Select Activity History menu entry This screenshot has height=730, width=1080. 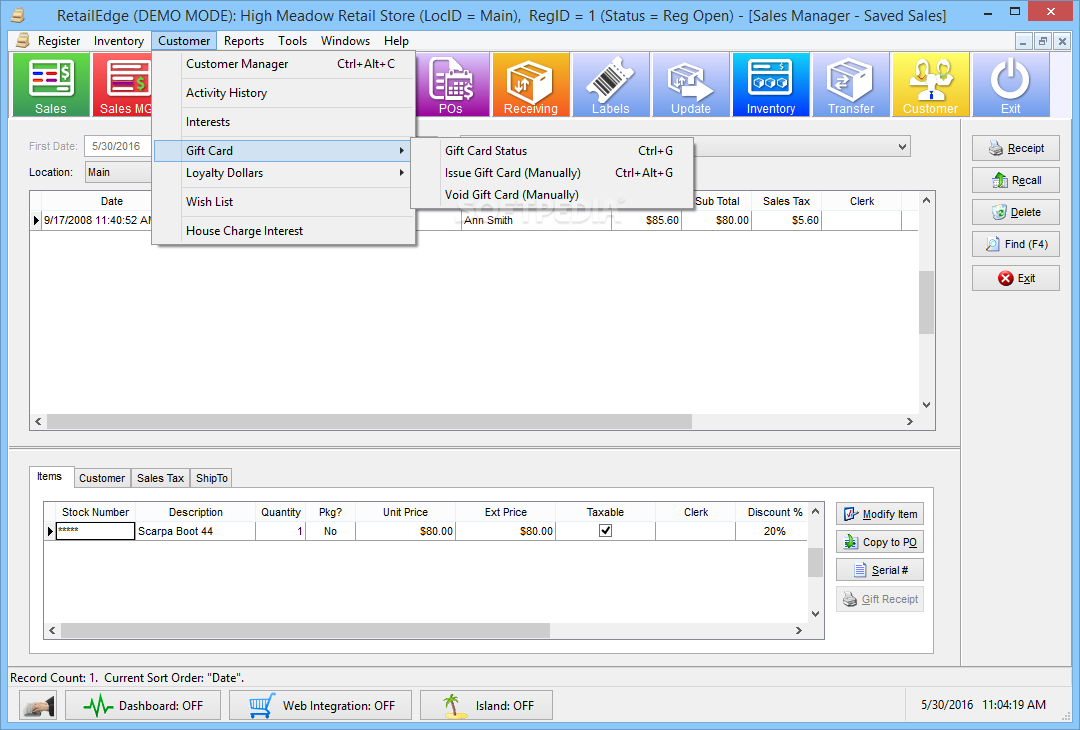[x=282, y=93]
